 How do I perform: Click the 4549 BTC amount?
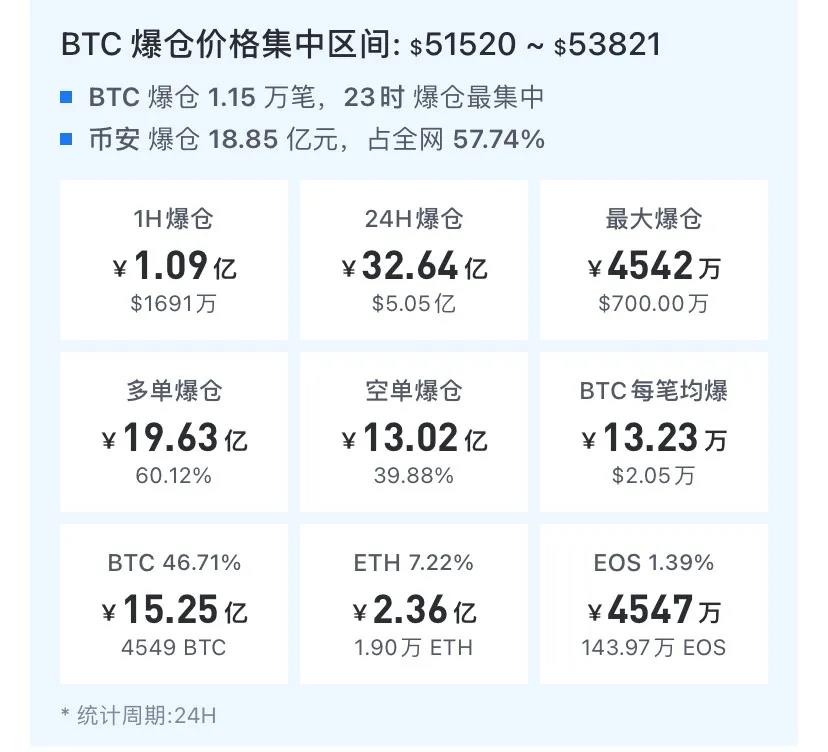(174, 648)
